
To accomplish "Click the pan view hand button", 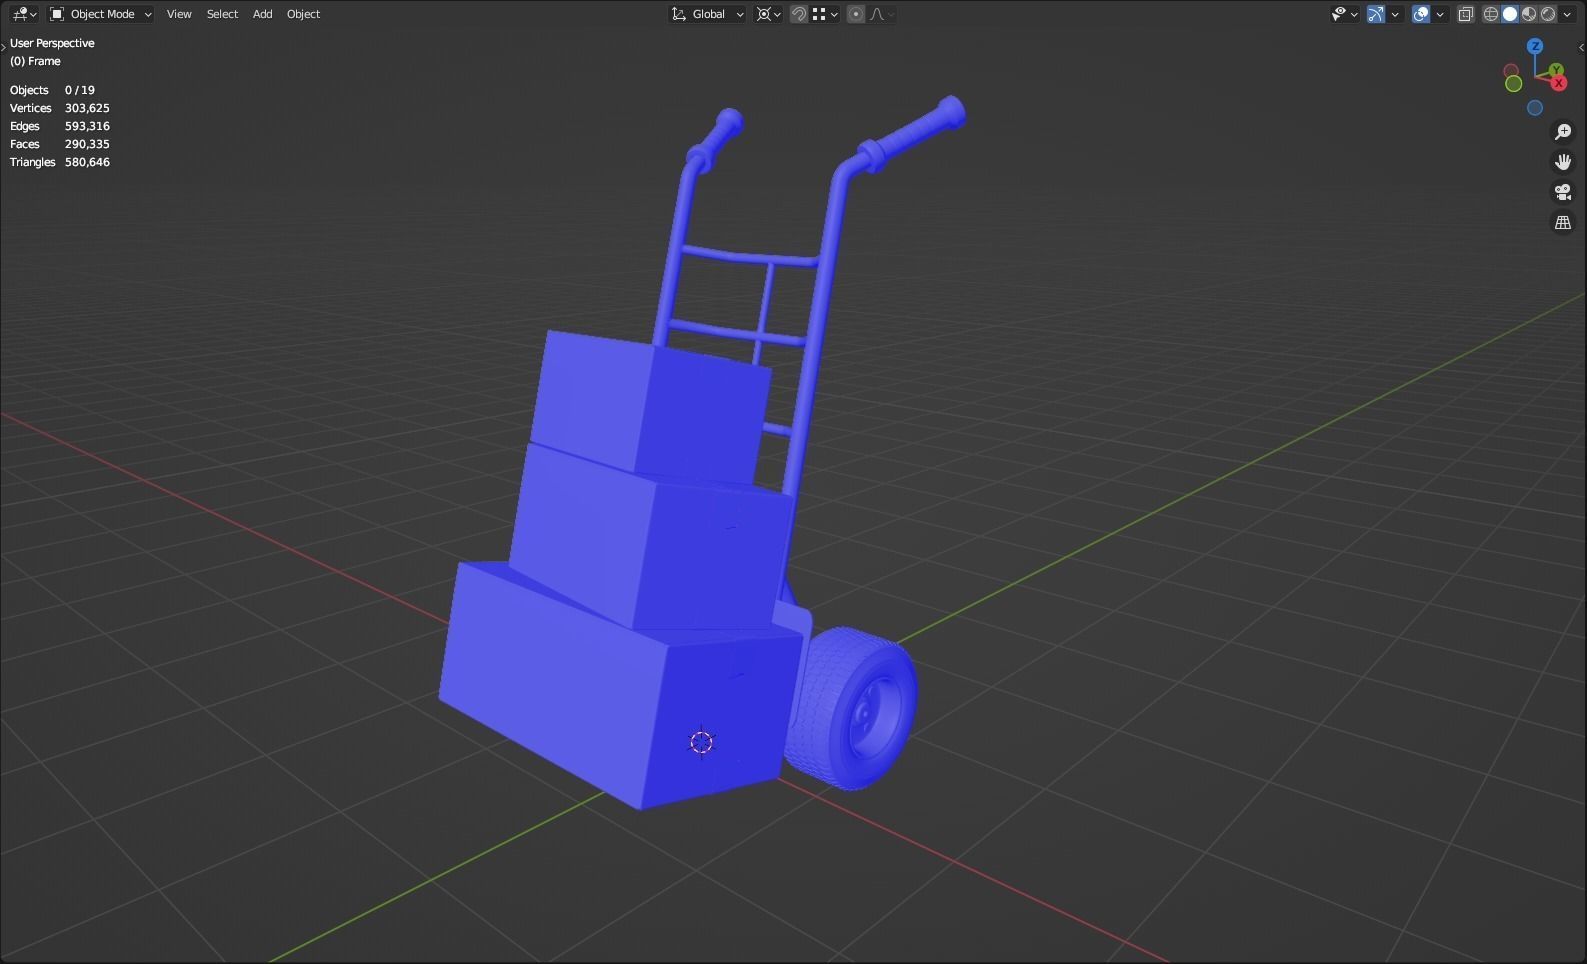I will click(x=1563, y=162).
